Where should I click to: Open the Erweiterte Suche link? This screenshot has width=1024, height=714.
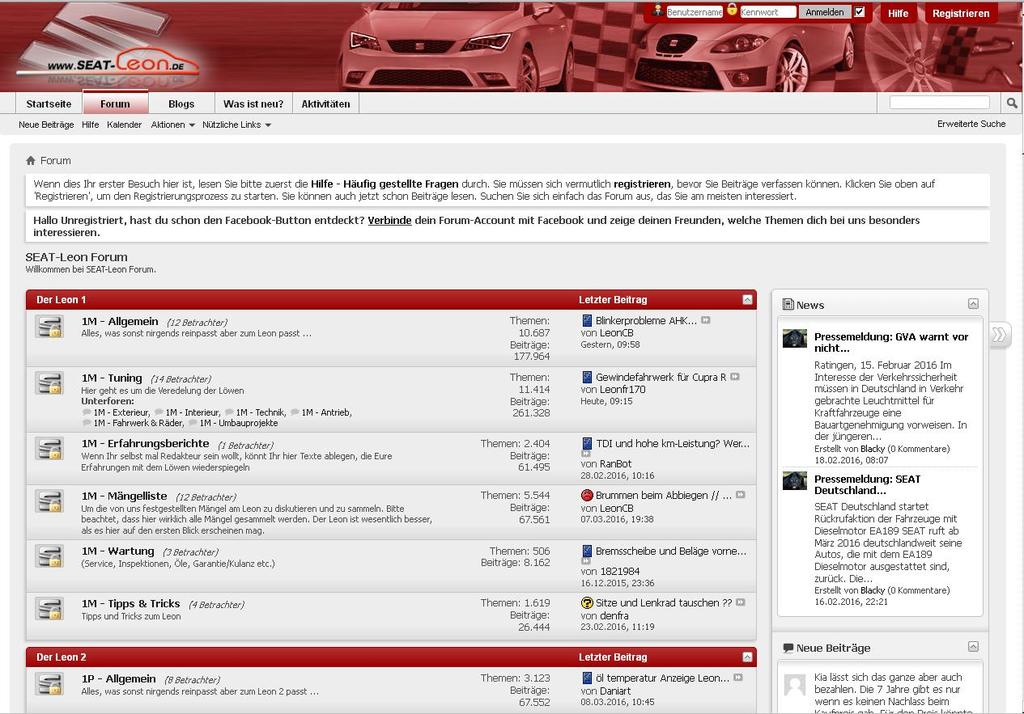coord(971,124)
